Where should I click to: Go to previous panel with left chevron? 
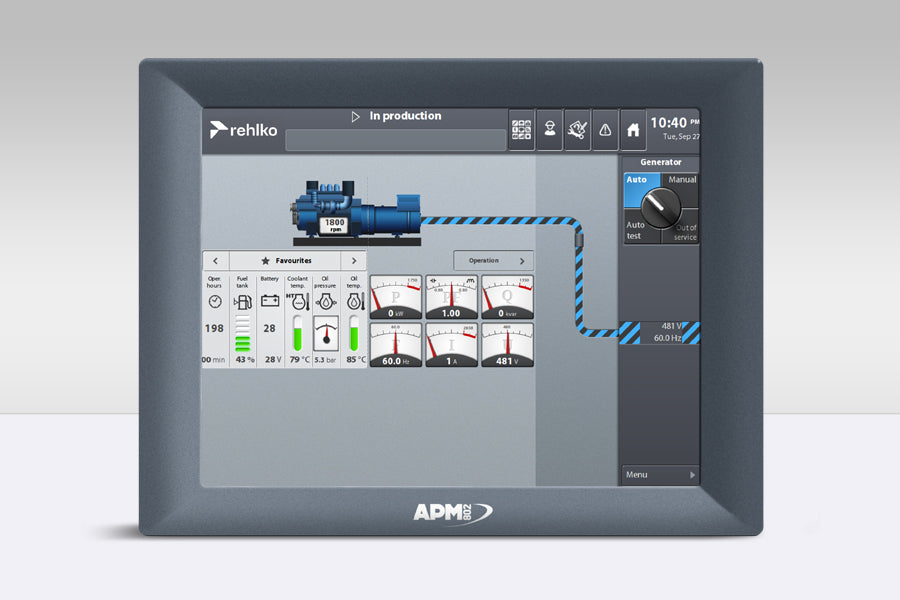point(216,260)
